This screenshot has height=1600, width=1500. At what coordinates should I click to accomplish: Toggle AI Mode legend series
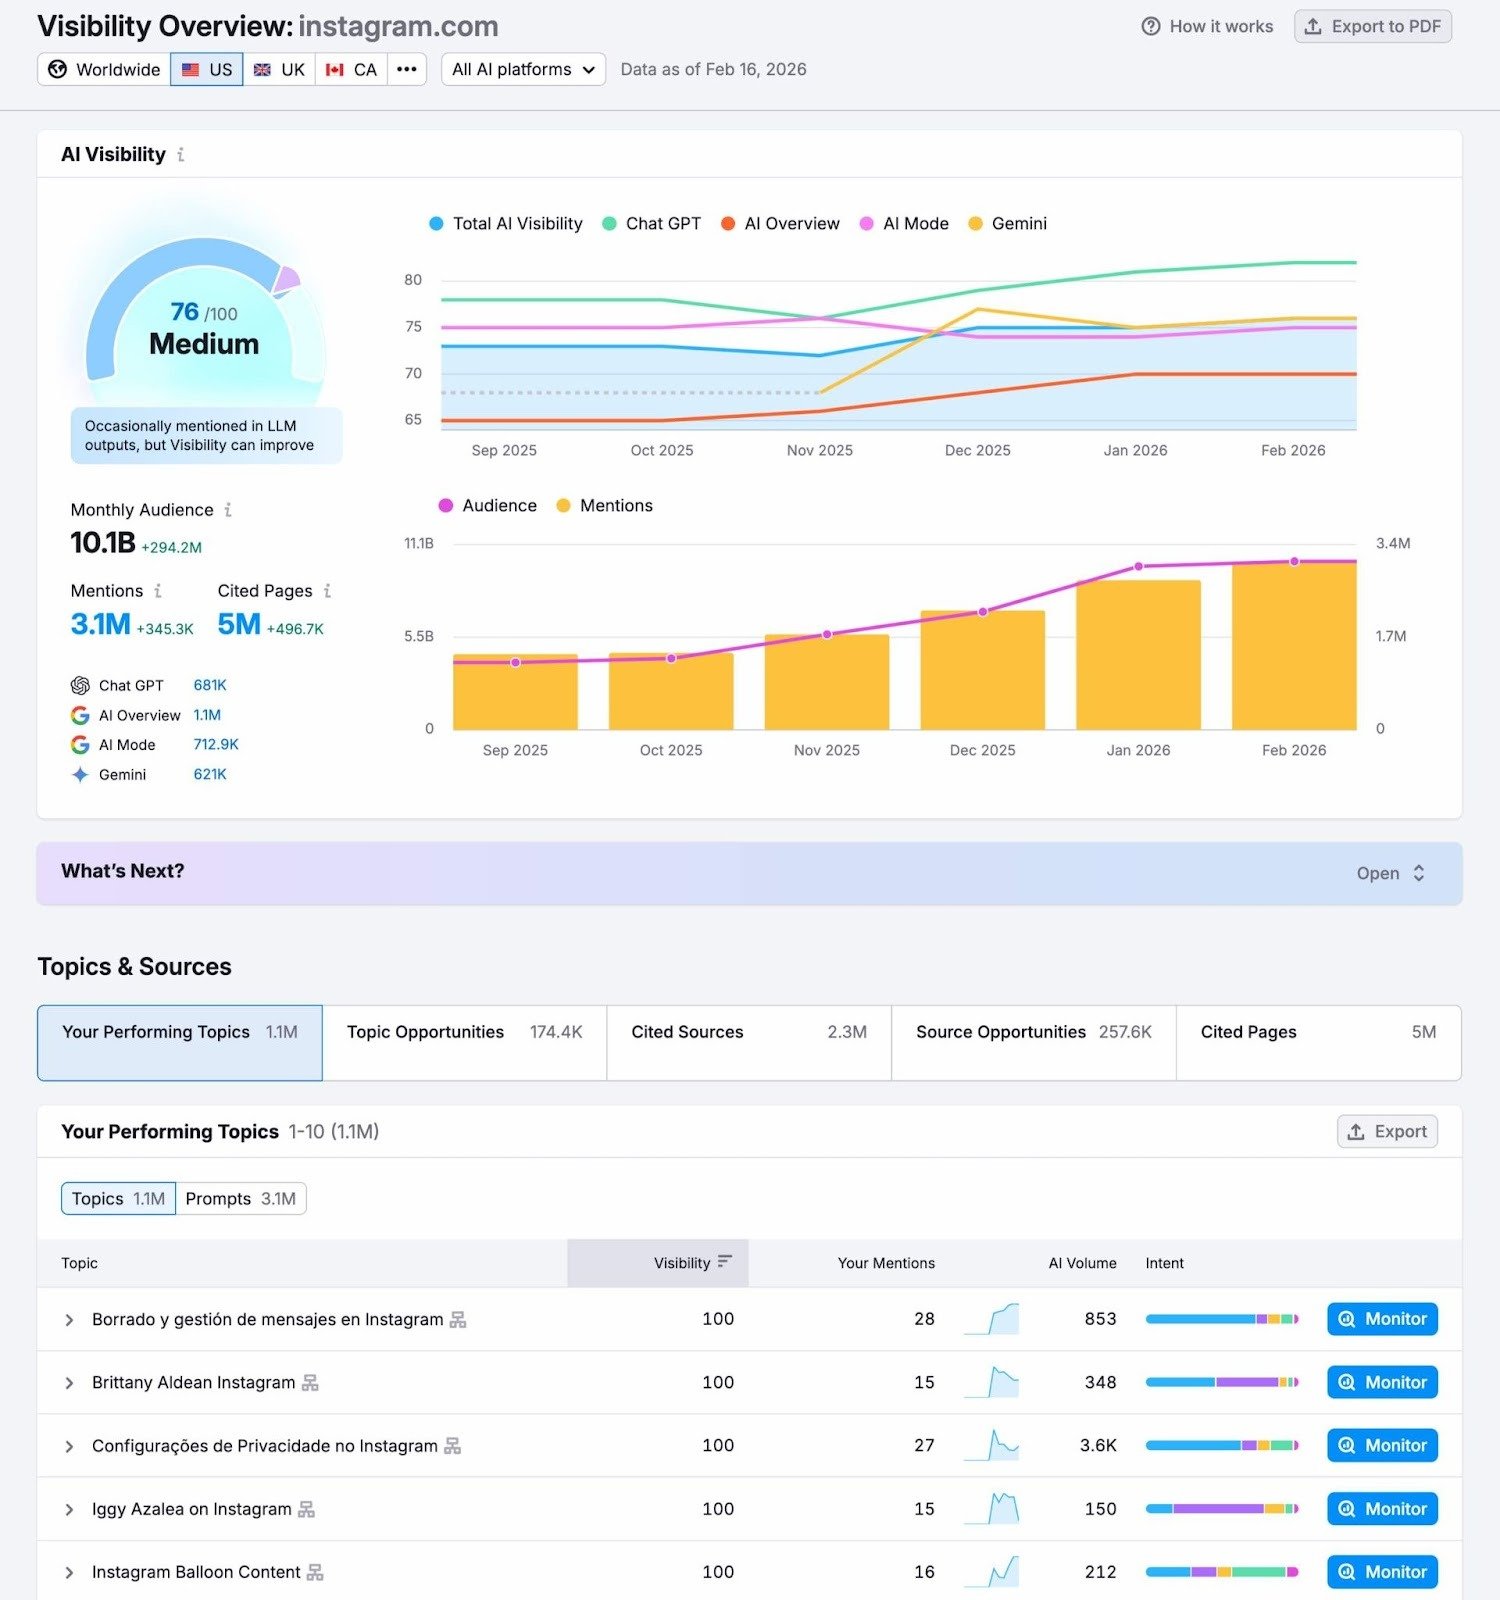pos(904,224)
